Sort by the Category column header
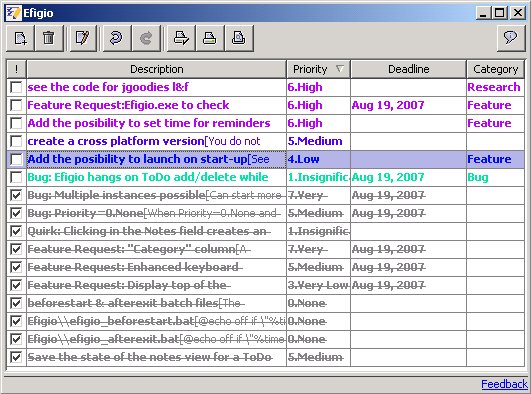This screenshot has width=531, height=394. (495, 69)
